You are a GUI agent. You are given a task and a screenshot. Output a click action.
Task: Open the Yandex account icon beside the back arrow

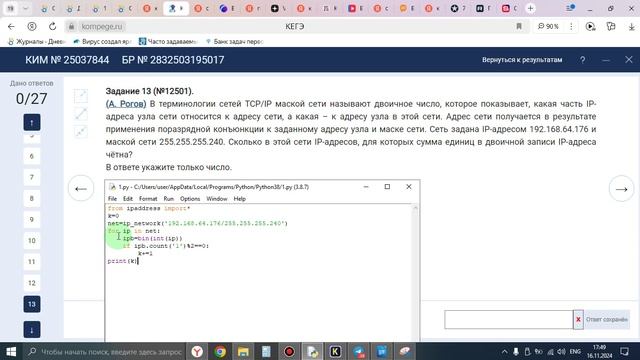[x=31, y=27]
